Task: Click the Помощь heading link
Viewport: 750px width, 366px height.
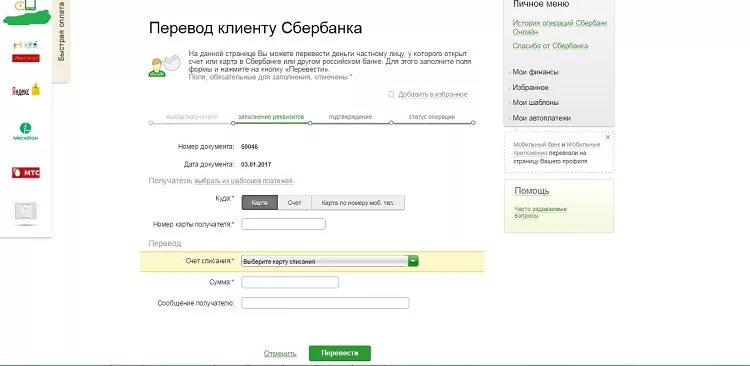Action: [x=532, y=191]
